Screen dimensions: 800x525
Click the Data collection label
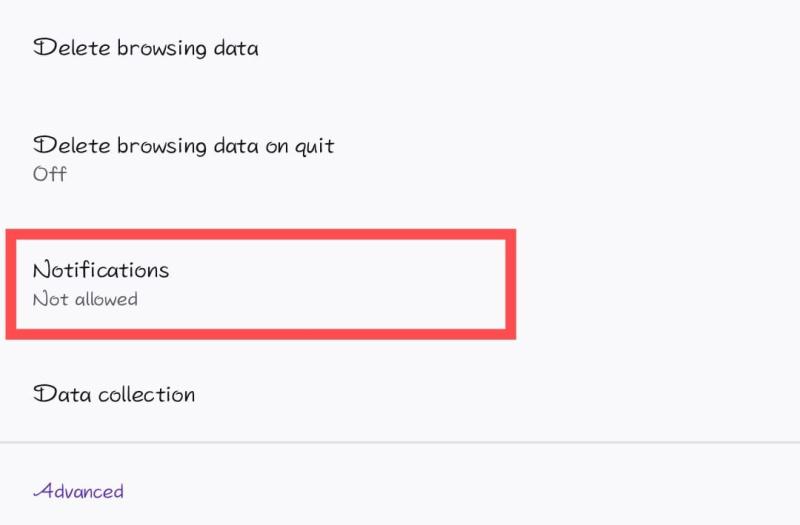pyautogui.click(x=114, y=394)
